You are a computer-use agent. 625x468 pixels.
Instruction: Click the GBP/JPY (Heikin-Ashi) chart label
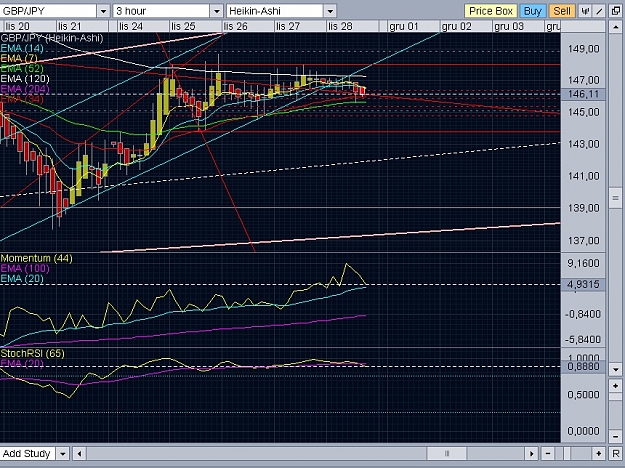[x=52, y=38]
